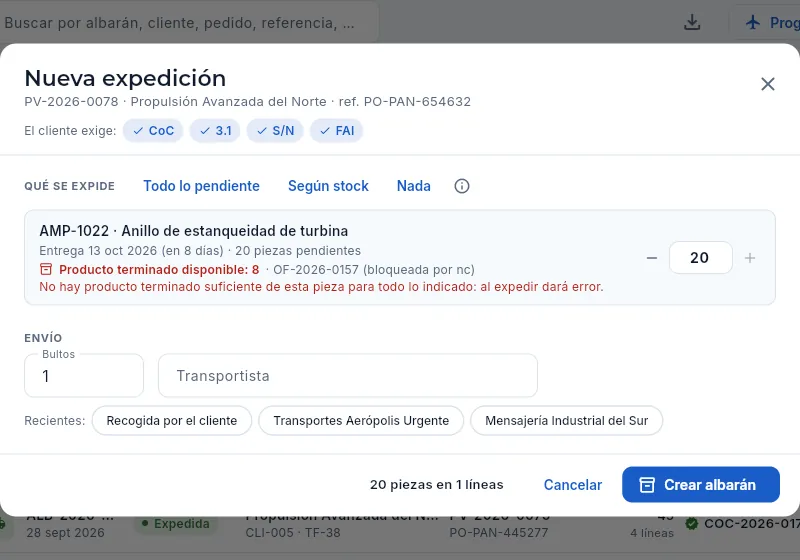Click the quantity field showing 20
Viewport: 800px width, 560px height.
[700, 258]
